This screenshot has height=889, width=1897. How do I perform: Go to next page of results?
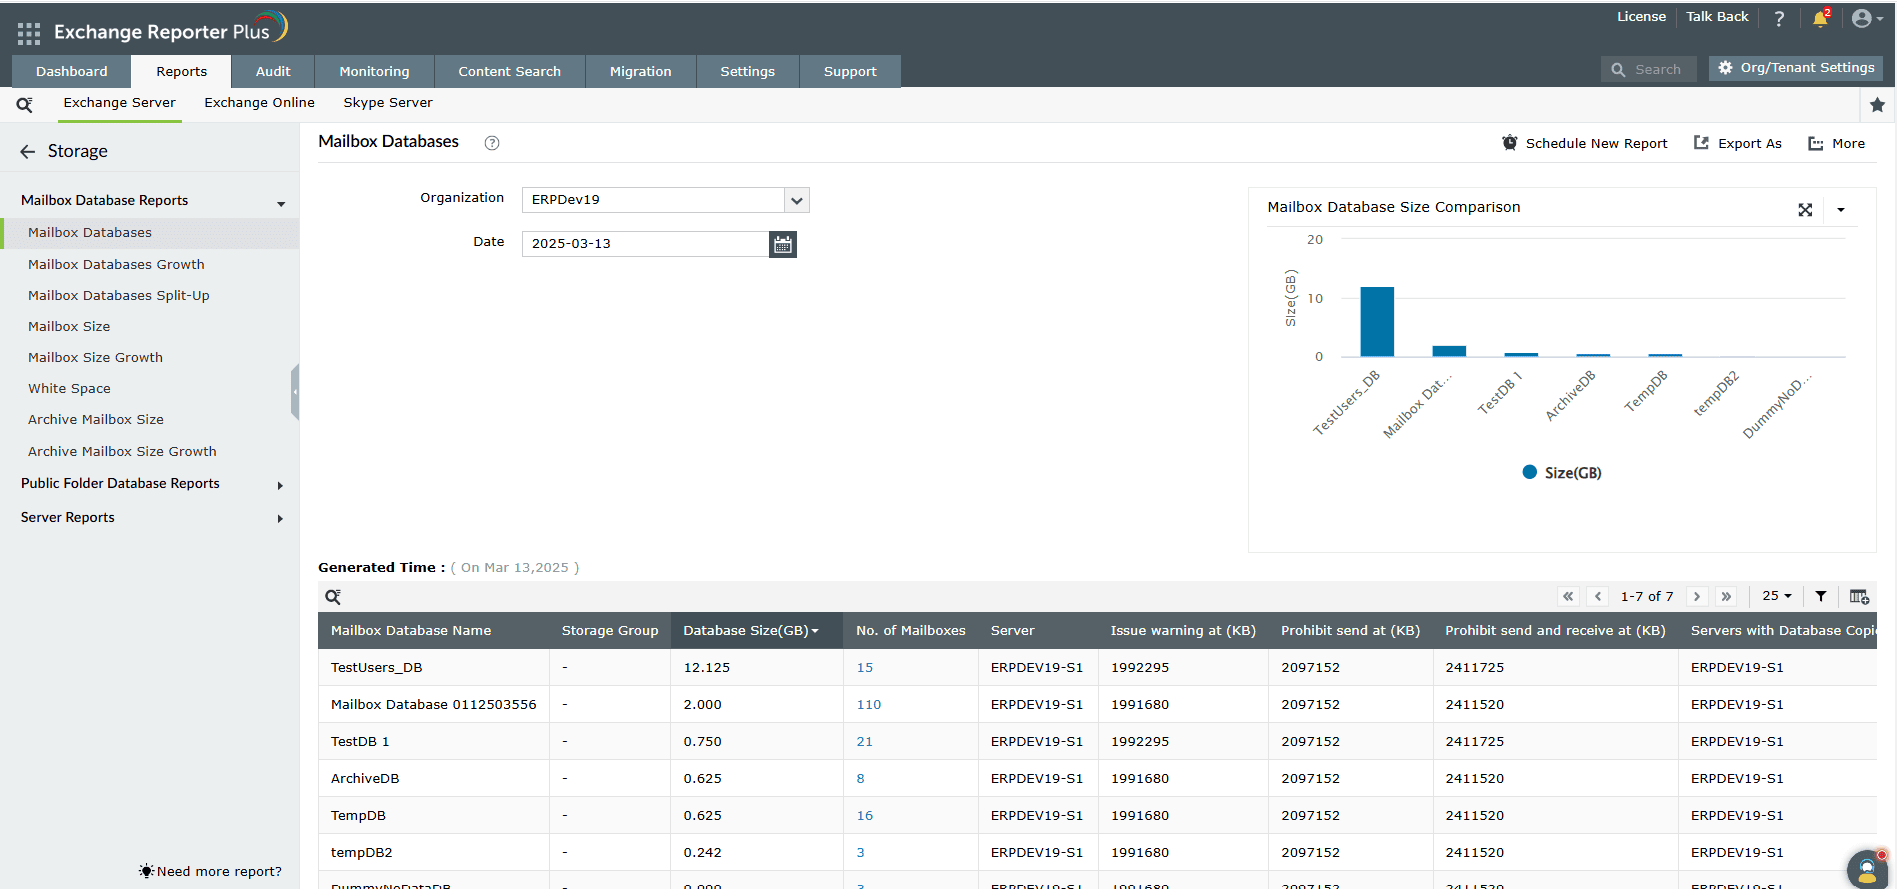coord(1697,597)
